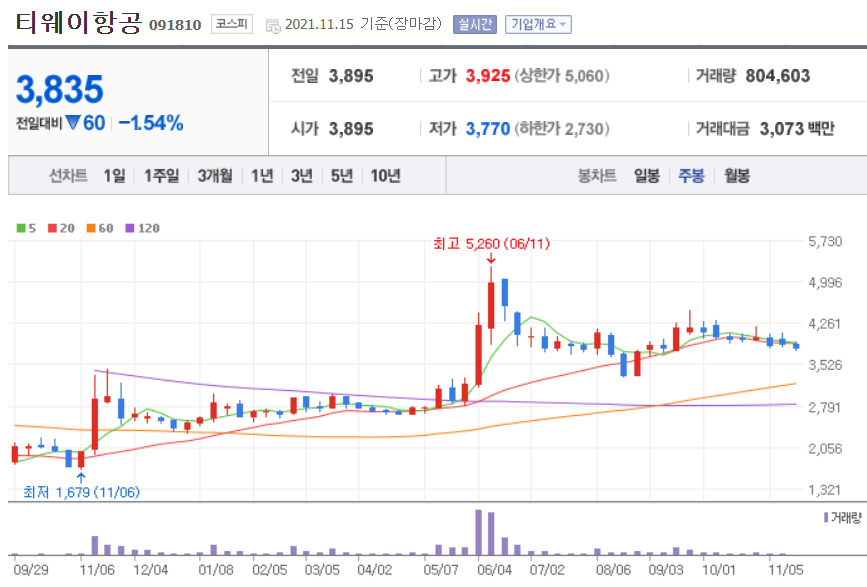Image resolution: width=867 pixels, height=587 pixels.
Task: Click the blue down triangle beside 60
Action: click(x=72, y=122)
